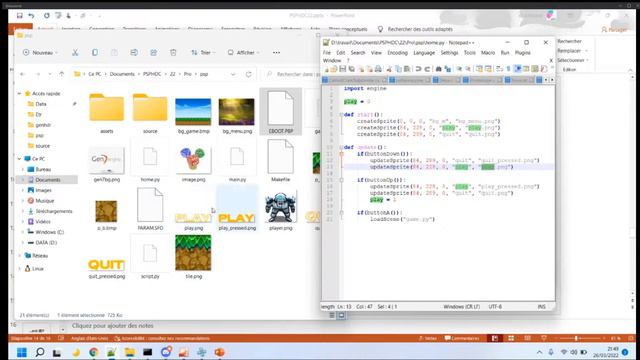Viewport: 640px width, 360px height.
Task: Open the Language menu in Notepad++
Action: click(424, 53)
